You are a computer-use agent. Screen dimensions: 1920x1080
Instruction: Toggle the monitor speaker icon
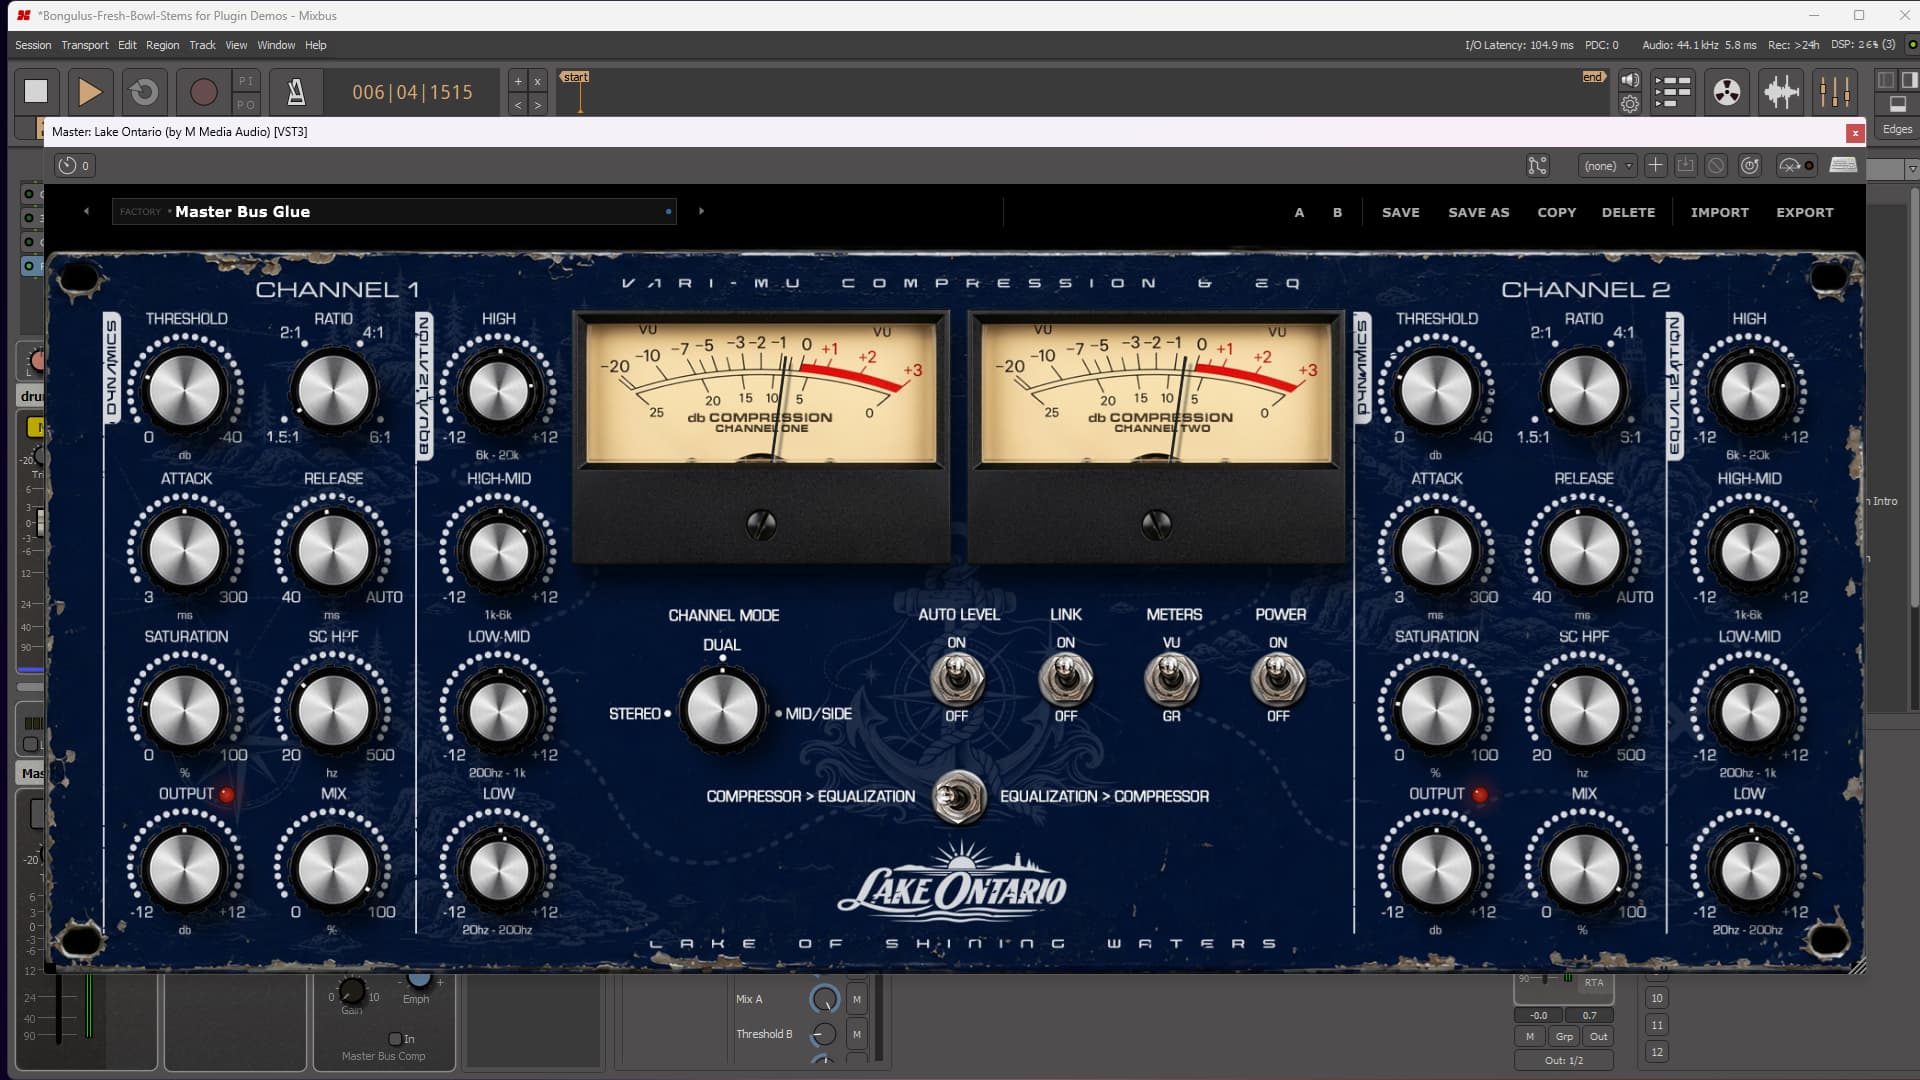coord(1630,80)
